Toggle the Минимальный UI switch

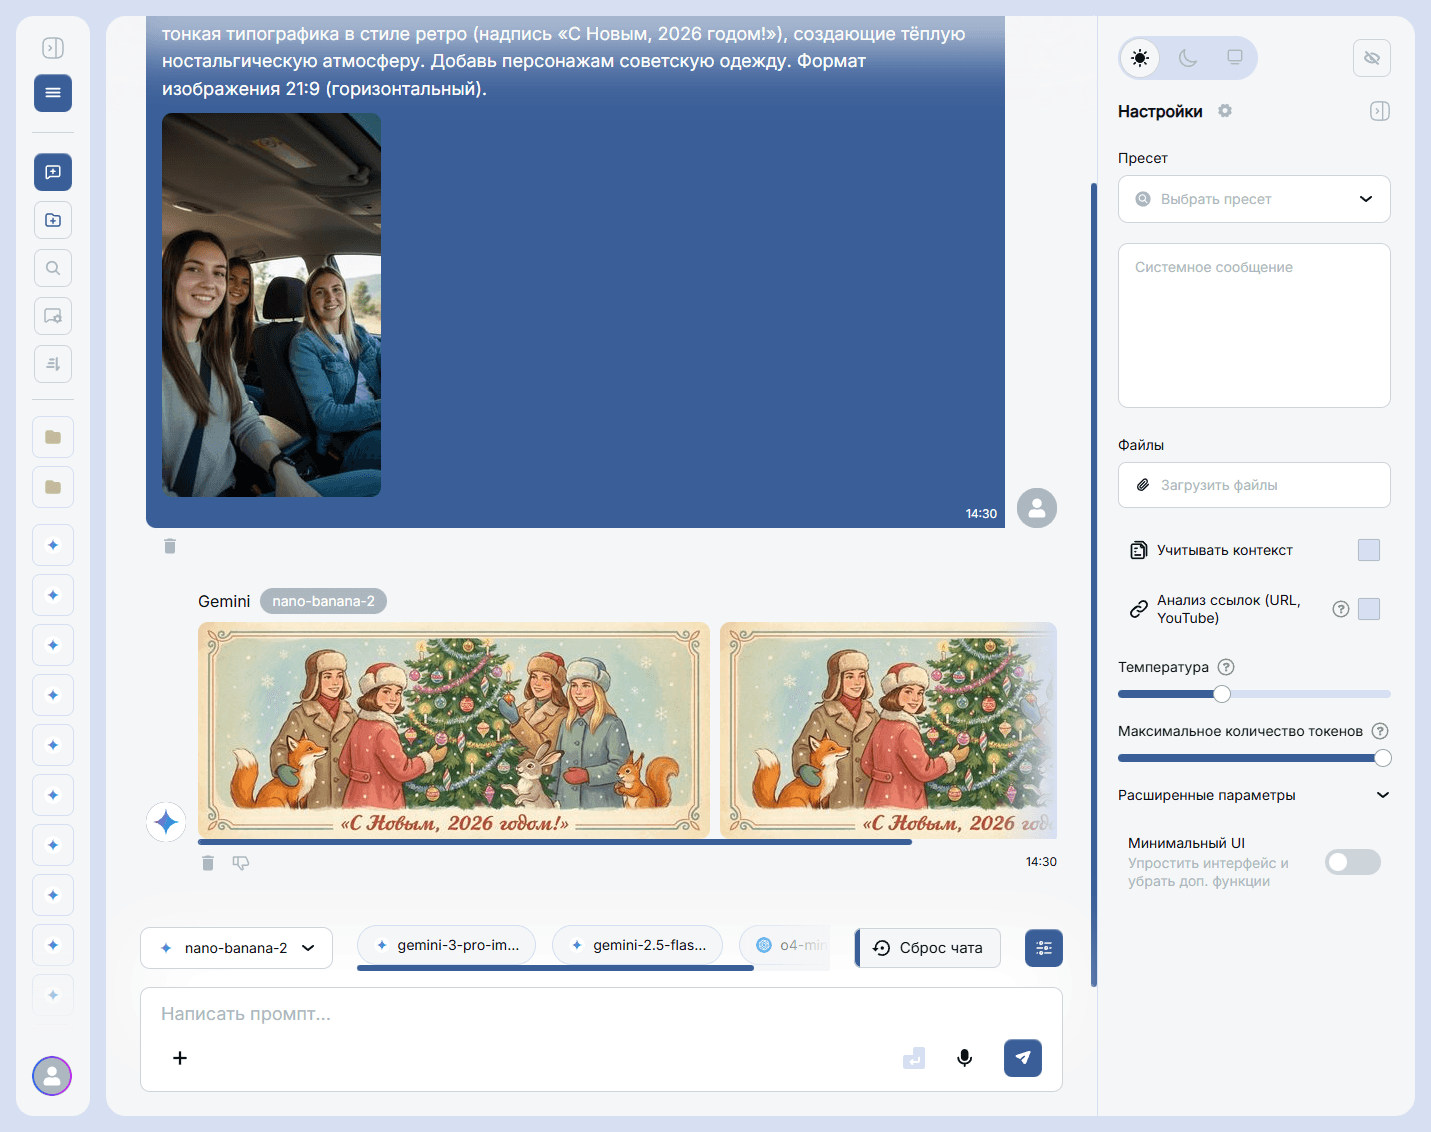1352,862
